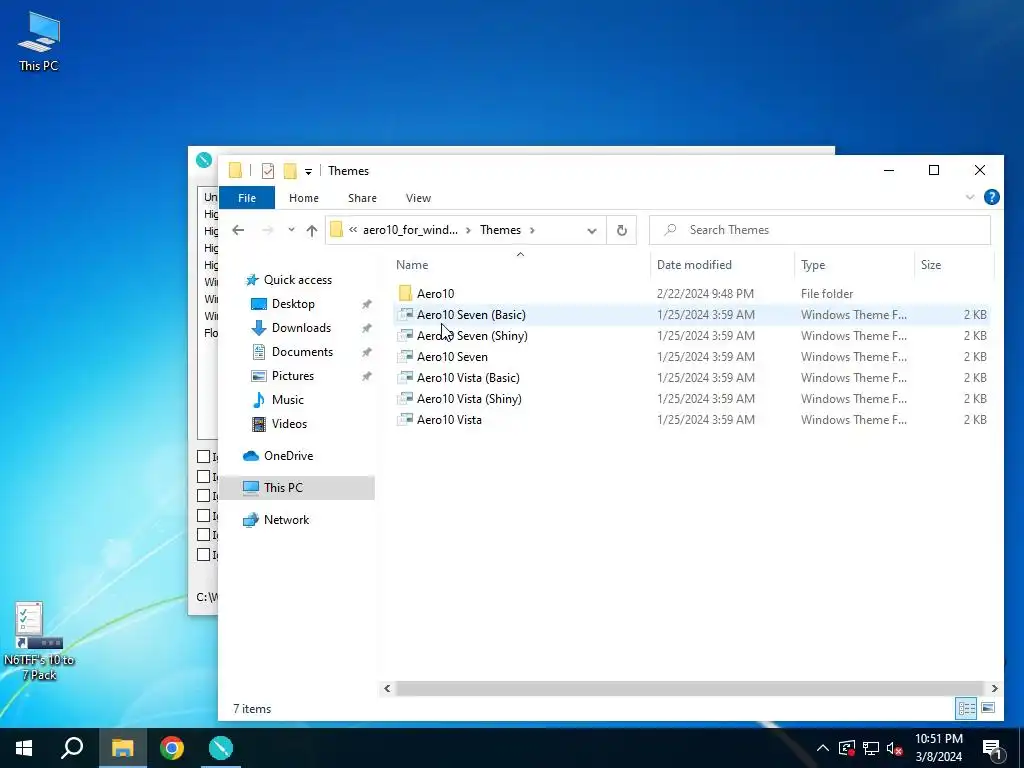Expand the ribbon with the chevron
The image size is (1024, 768).
pyautogui.click(x=970, y=197)
